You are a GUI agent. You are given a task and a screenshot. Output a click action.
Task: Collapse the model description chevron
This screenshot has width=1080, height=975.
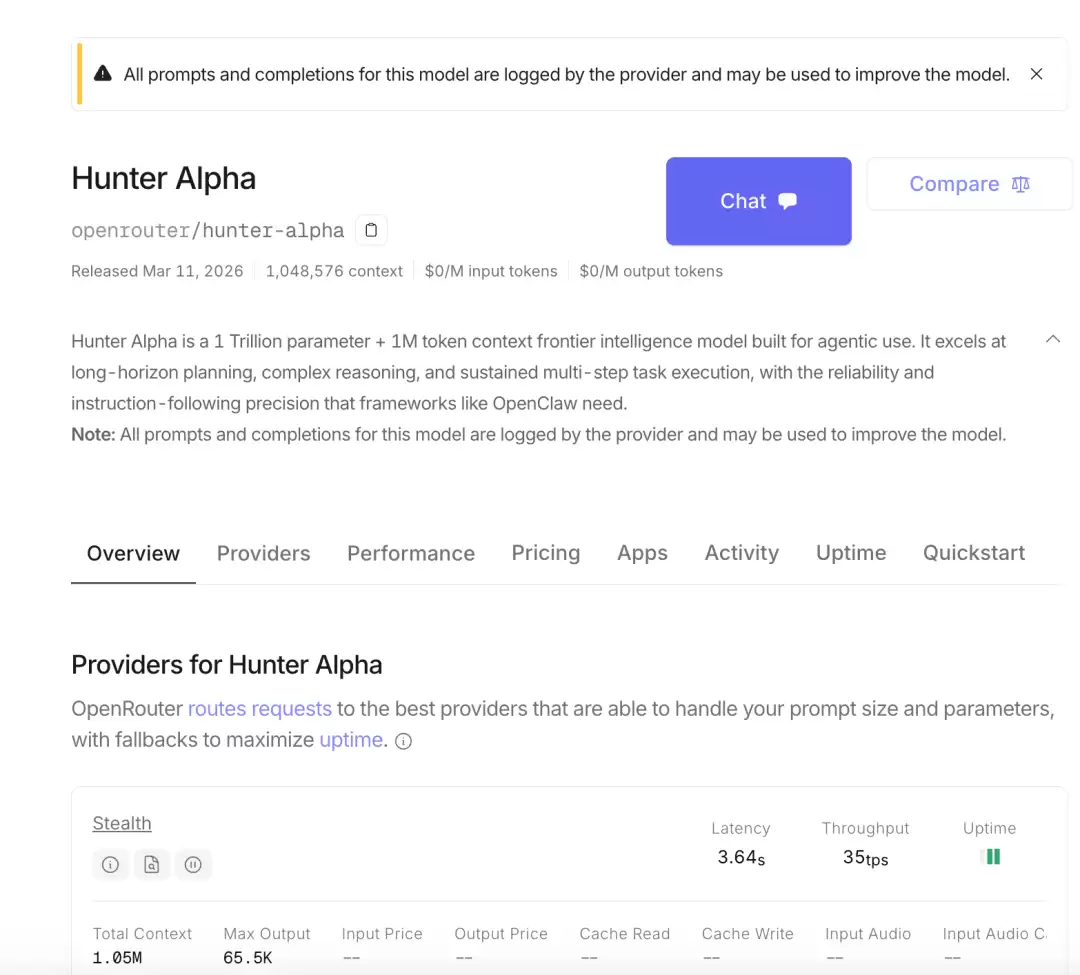tap(1052, 340)
